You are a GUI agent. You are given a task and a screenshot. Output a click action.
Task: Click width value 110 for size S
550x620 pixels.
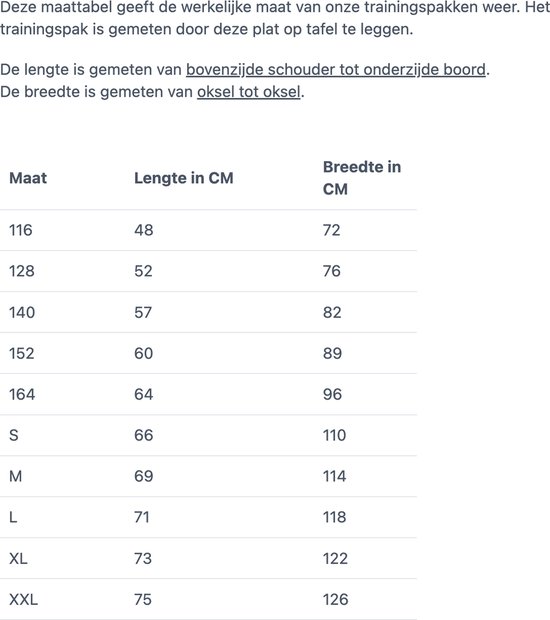pyautogui.click(x=335, y=435)
